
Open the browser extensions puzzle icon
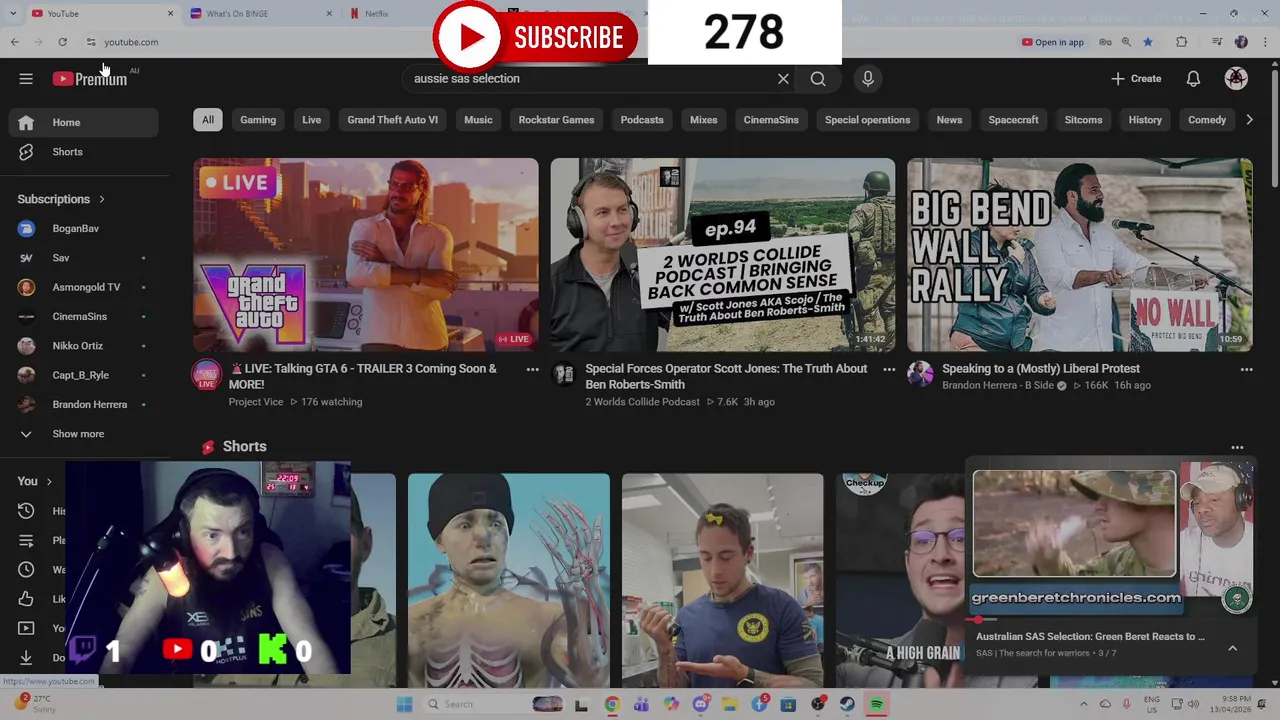click(x=1181, y=42)
